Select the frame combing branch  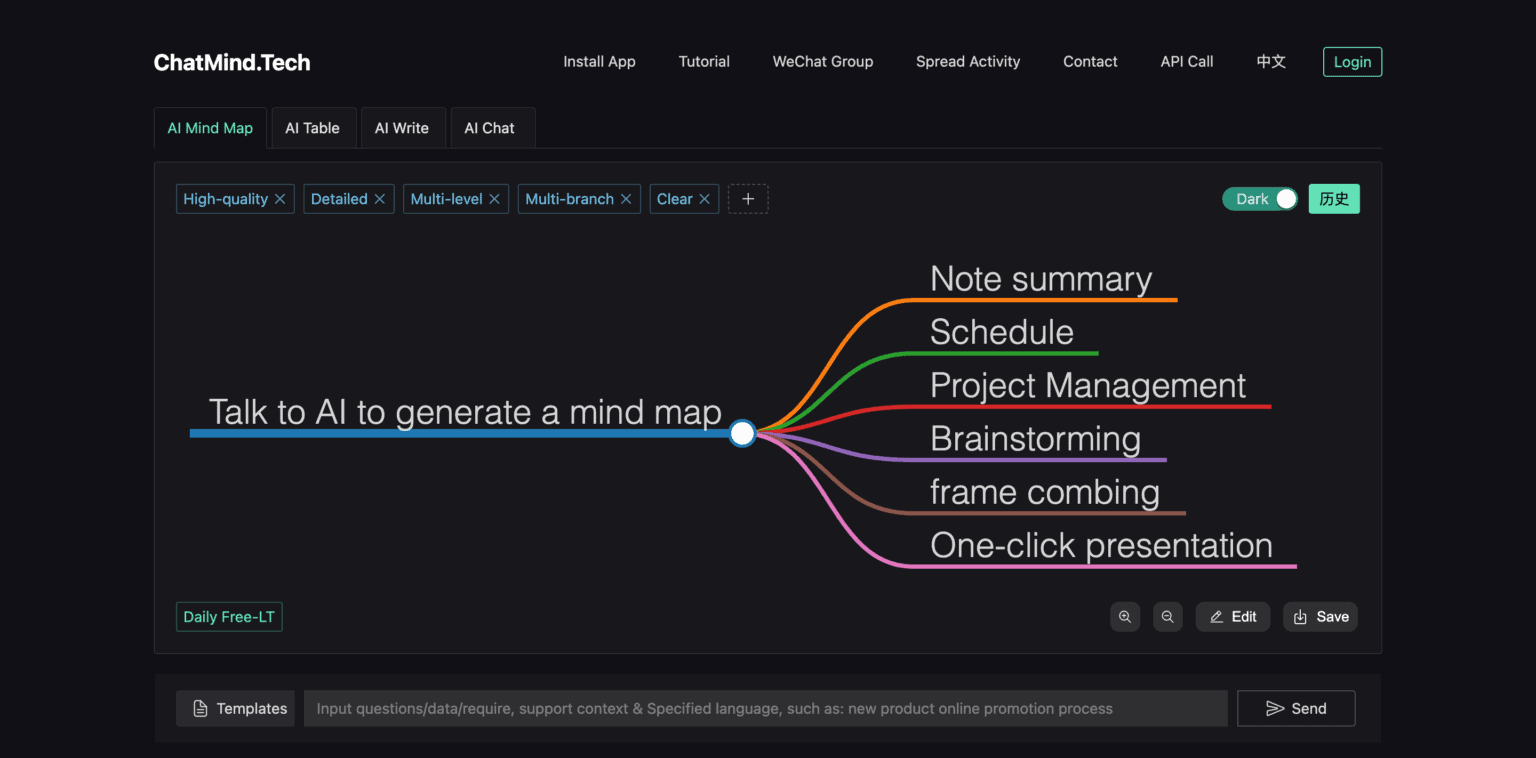(1045, 492)
